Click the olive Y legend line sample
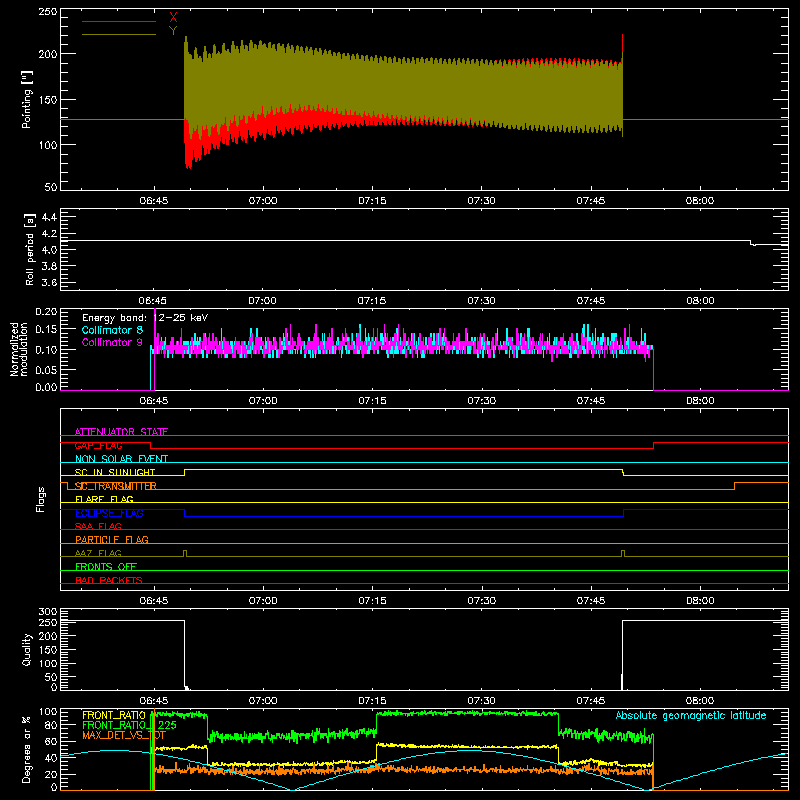The width and height of the screenshot is (800, 800). tap(119, 35)
